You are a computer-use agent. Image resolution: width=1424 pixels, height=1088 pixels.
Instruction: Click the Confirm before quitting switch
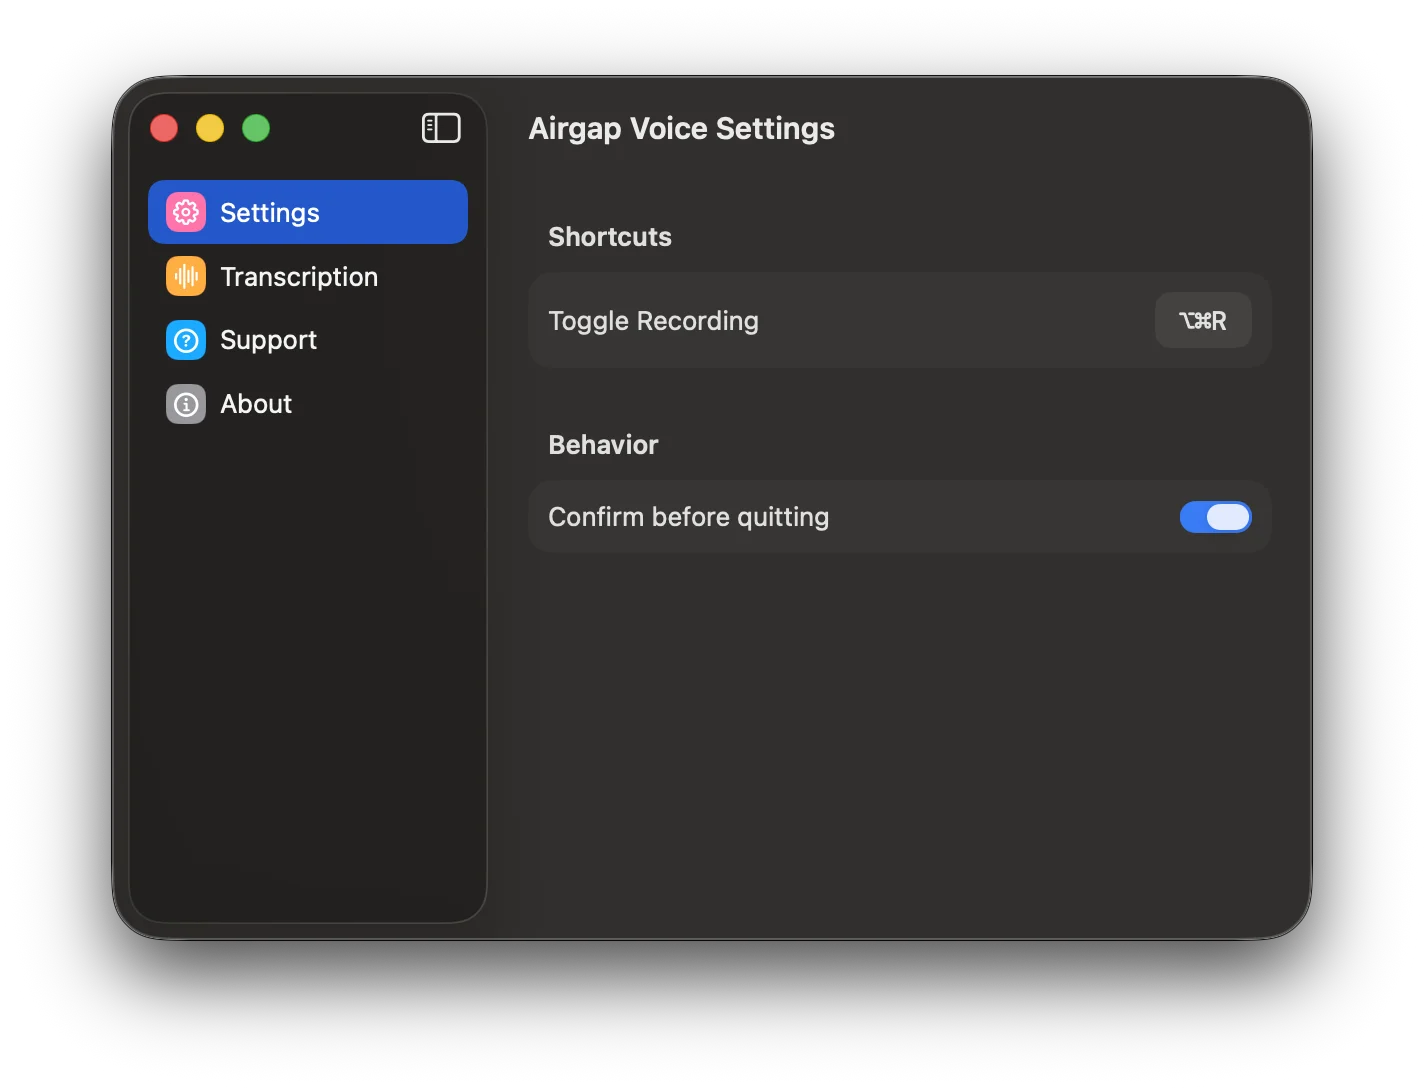(1215, 517)
